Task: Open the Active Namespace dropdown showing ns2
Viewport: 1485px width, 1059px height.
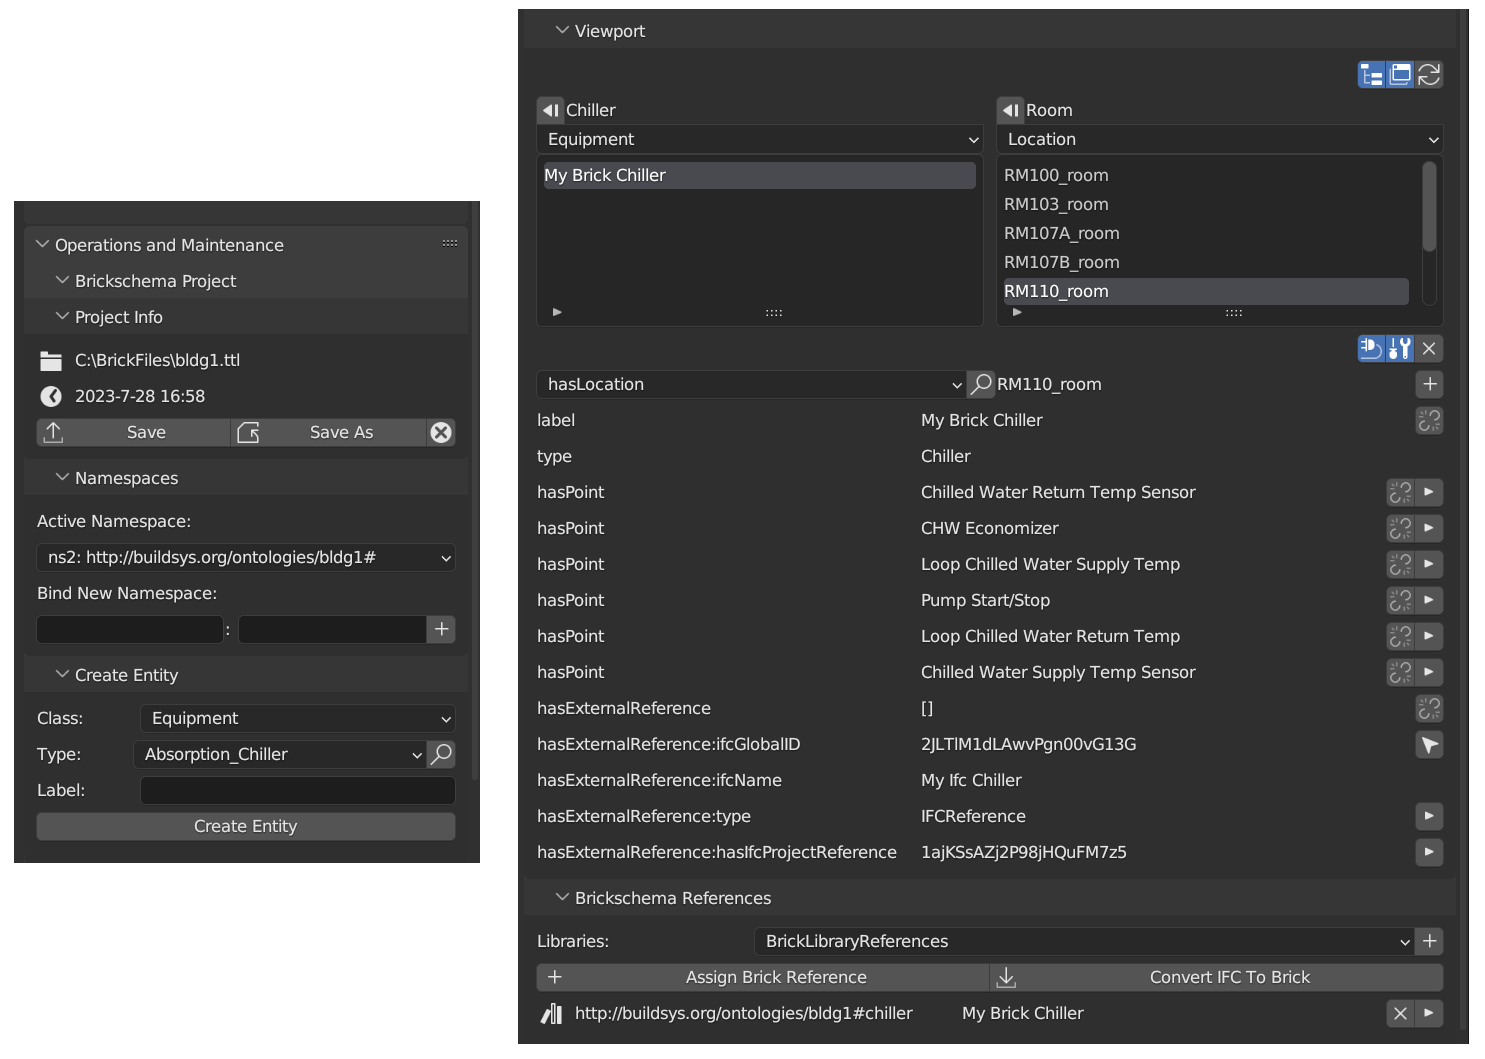Action: click(245, 557)
